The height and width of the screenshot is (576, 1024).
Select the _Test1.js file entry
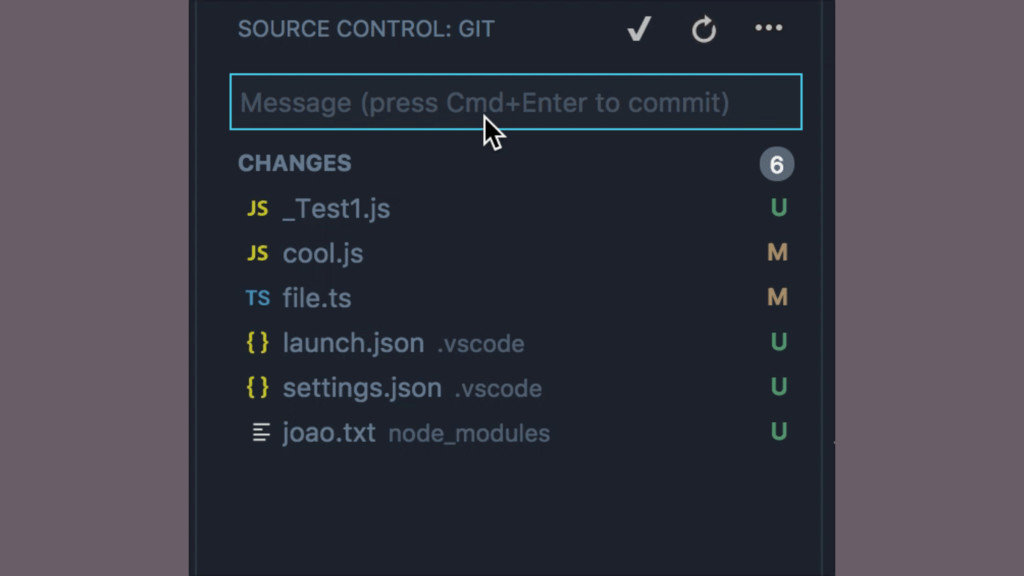click(x=515, y=209)
